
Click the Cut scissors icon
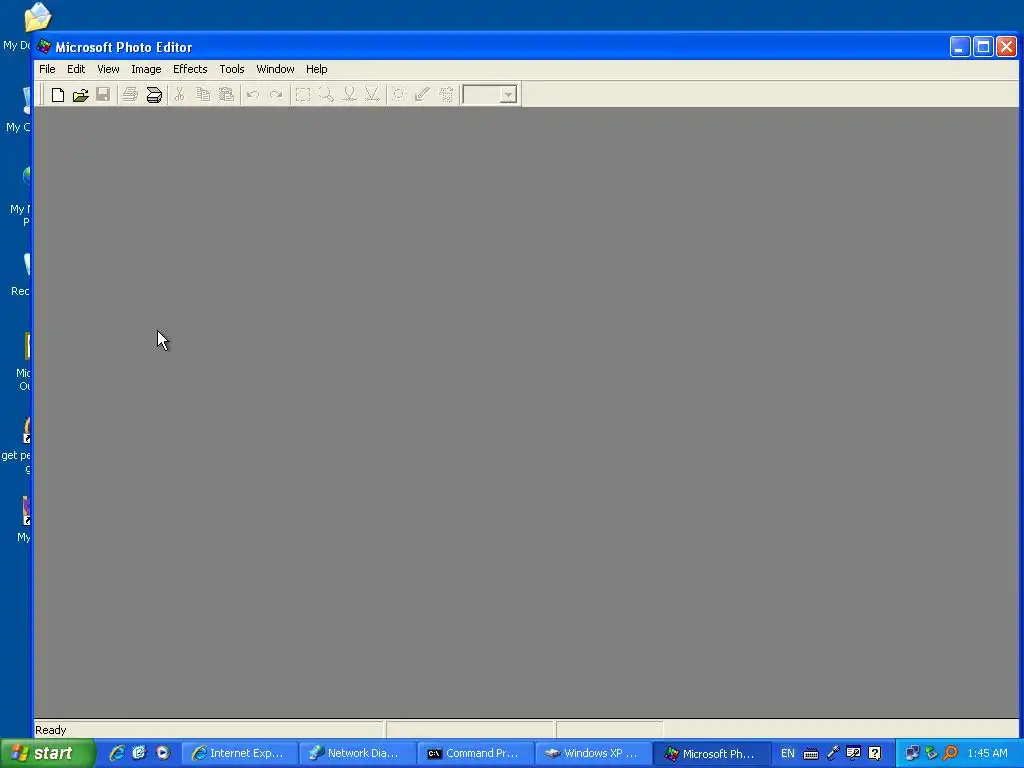click(x=180, y=95)
